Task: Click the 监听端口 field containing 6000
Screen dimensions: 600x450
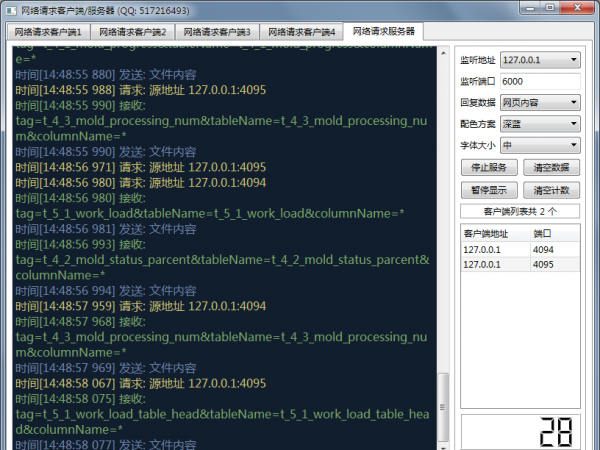Action: click(x=539, y=81)
